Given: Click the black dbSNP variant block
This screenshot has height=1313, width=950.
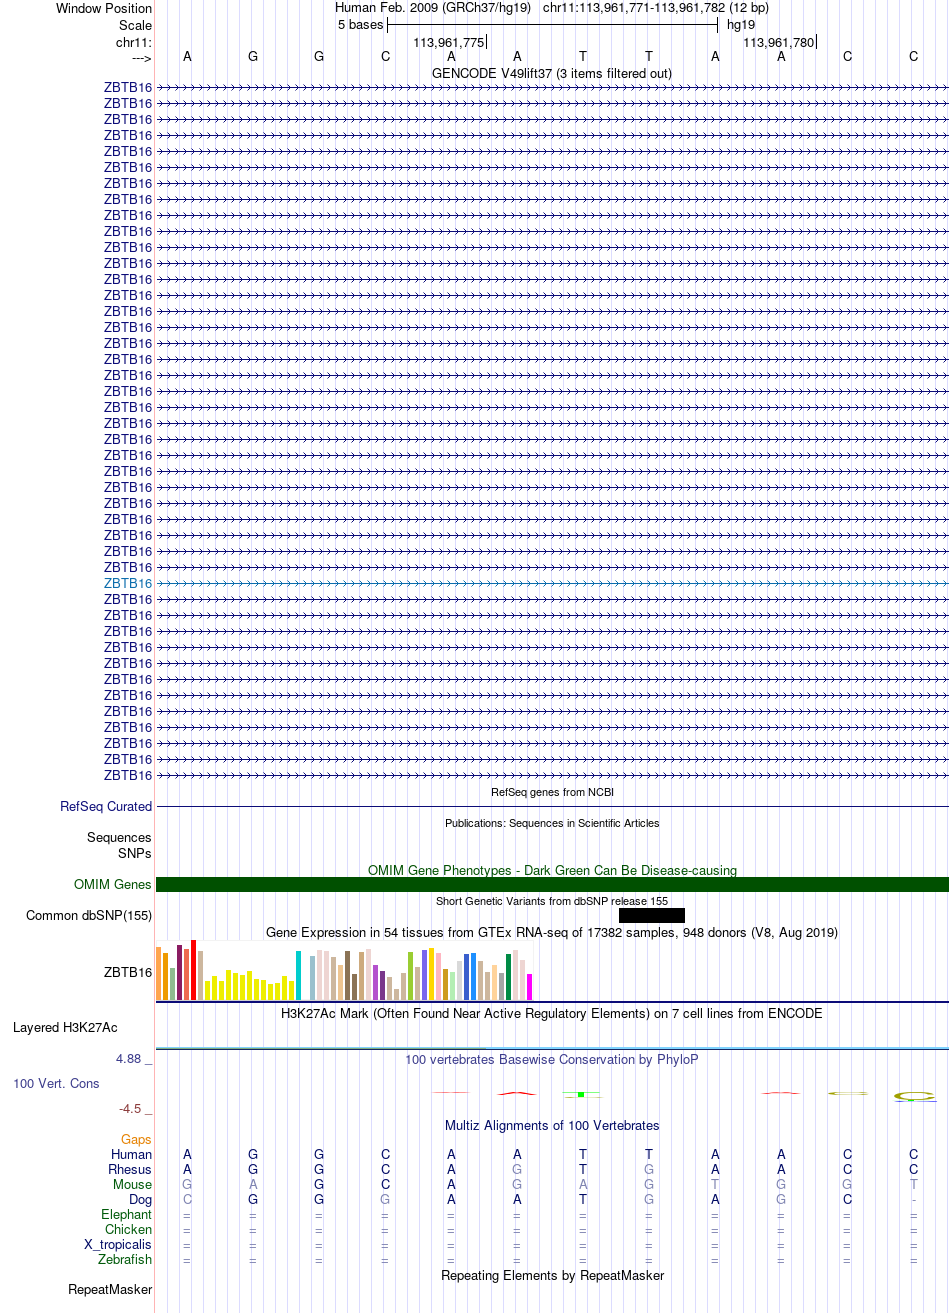Looking at the screenshot, I should pos(652,915).
